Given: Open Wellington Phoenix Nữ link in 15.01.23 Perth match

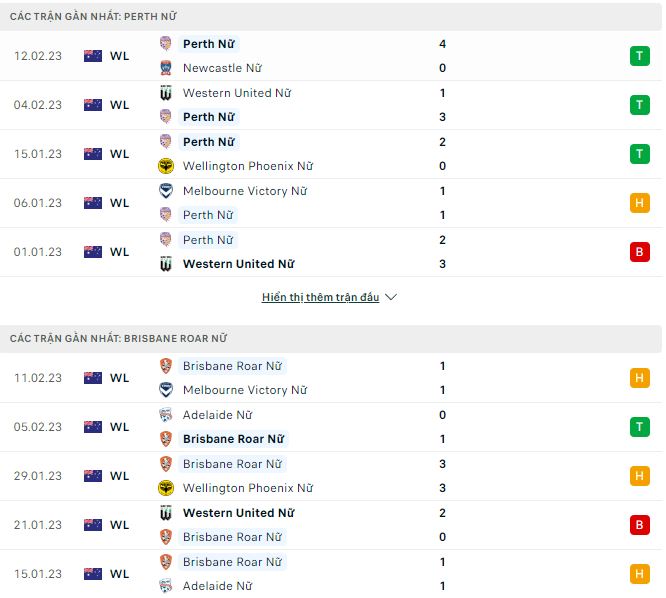Looking at the screenshot, I should click(248, 166).
